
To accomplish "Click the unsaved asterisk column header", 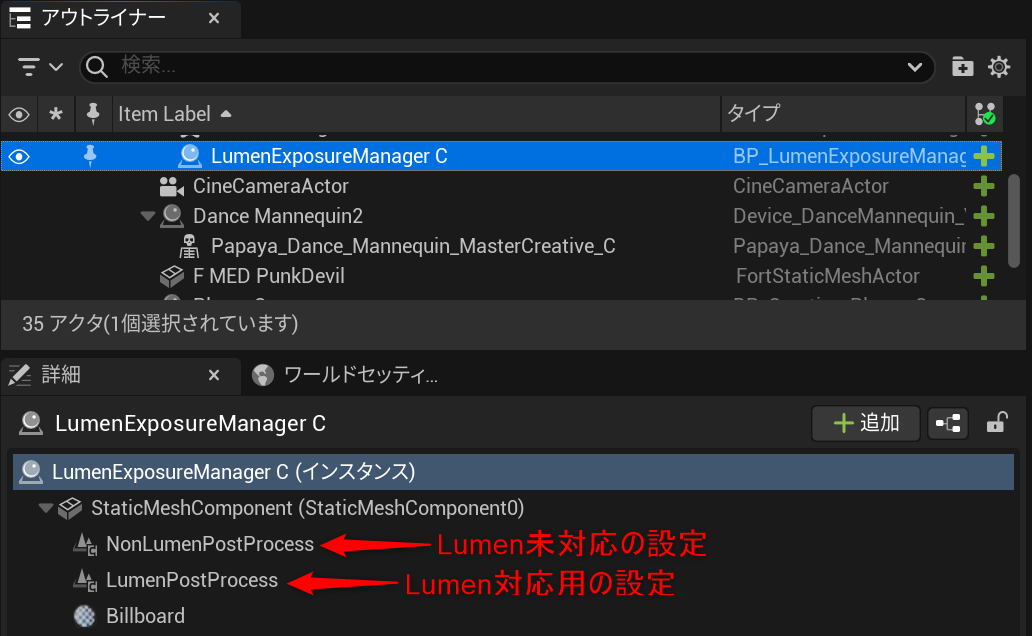I will 56,115.
